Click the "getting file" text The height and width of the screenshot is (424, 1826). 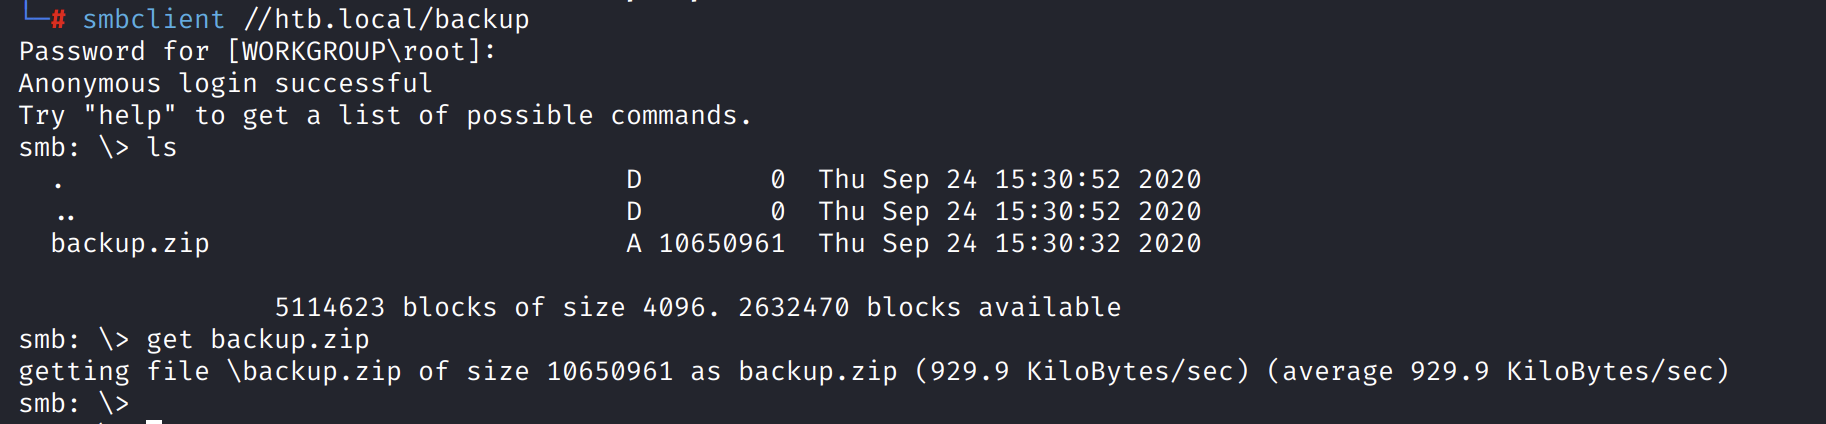tap(114, 371)
